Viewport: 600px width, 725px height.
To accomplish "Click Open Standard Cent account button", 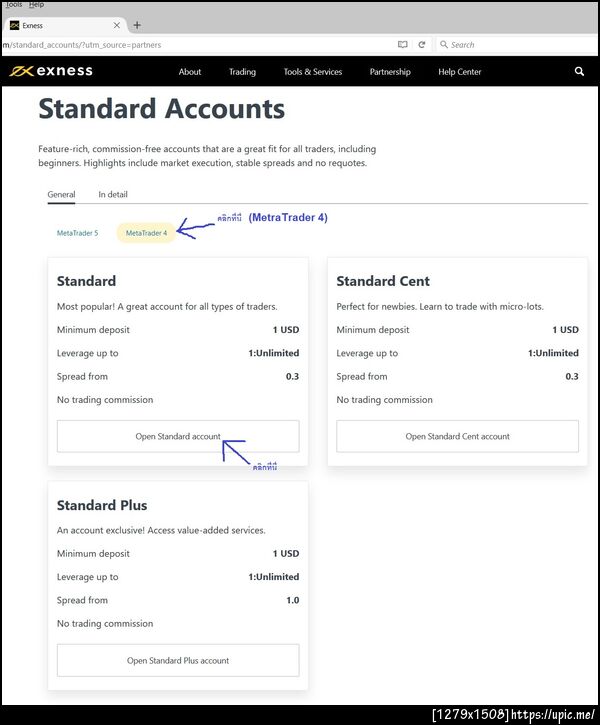I will 457,436.
